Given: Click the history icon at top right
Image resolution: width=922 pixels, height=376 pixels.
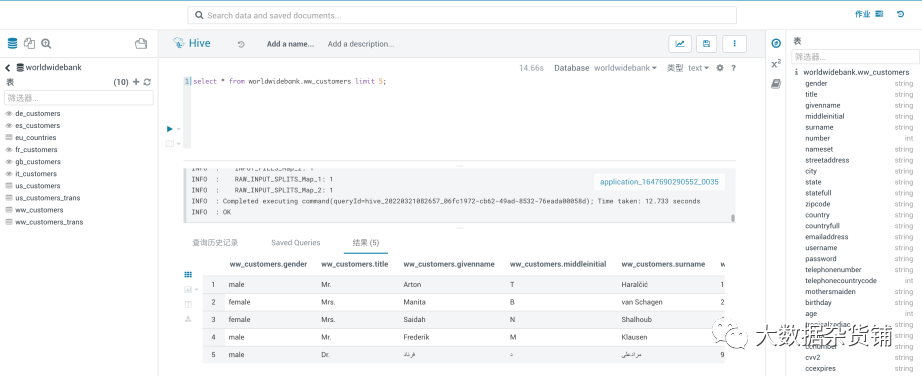Looking at the screenshot, I should click(900, 14).
